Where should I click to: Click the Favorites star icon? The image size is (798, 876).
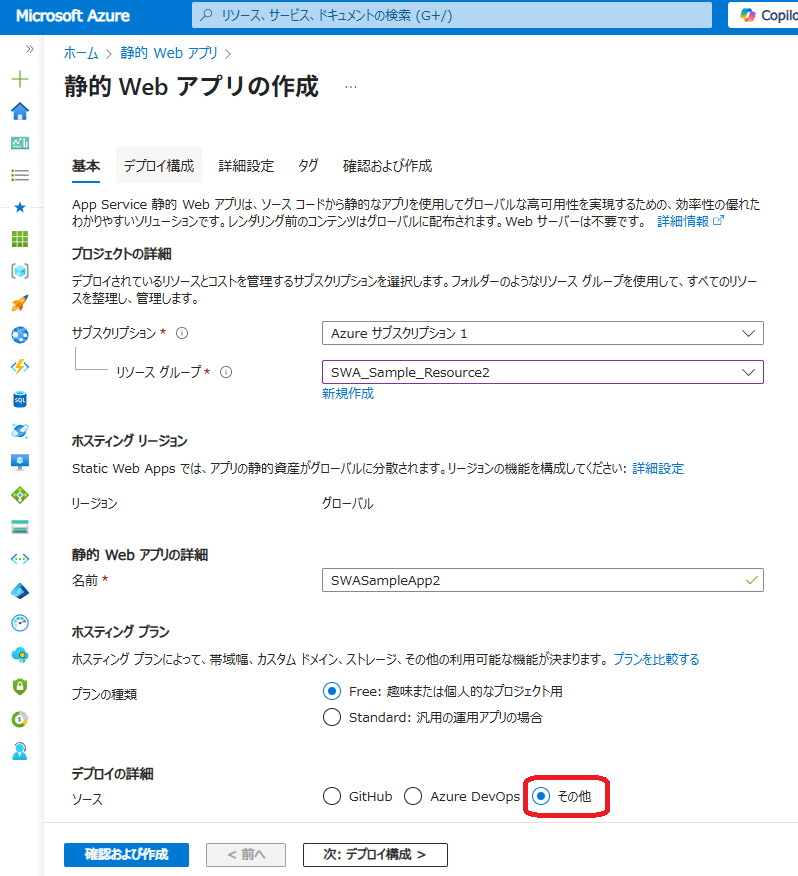[20, 207]
